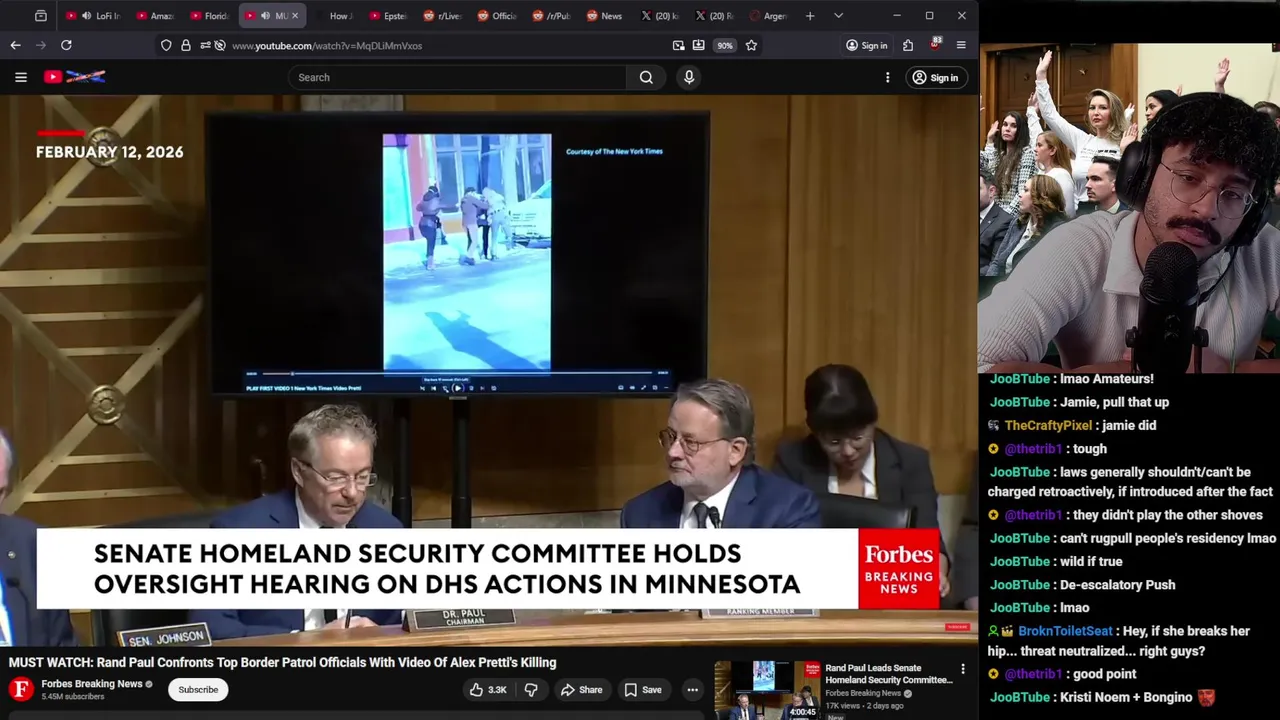Open the 90% zoom level indicator
This screenshot has height=720, width=1280.
click(x=724, y=45)
